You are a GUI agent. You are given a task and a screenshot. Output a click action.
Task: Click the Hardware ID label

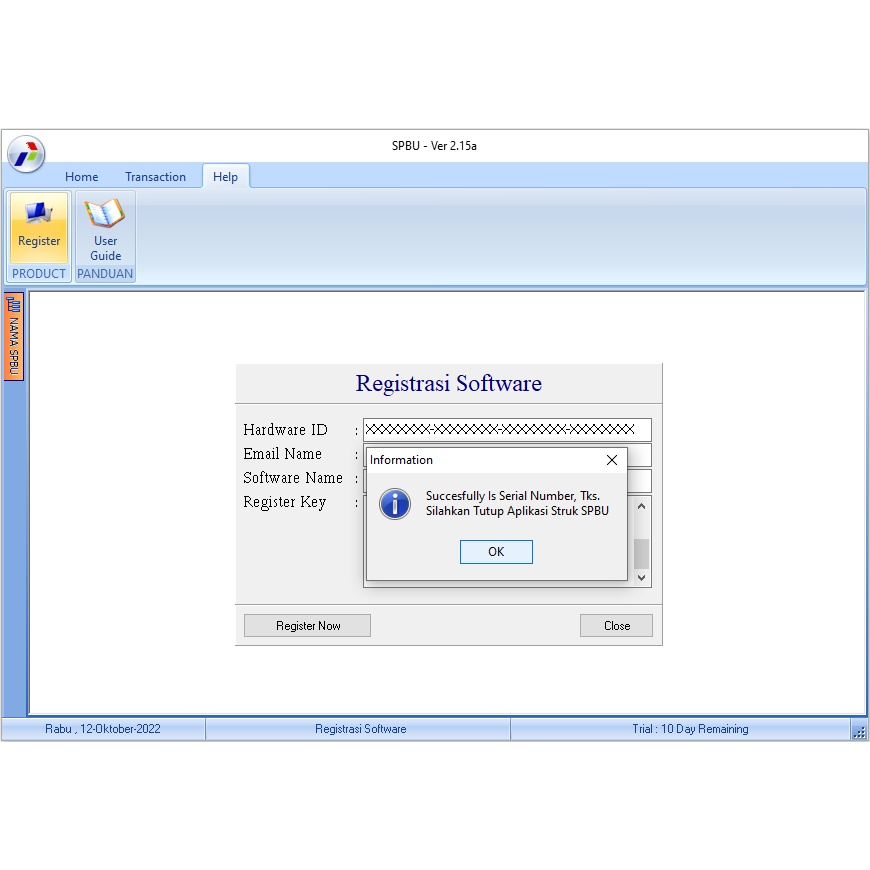285,429
